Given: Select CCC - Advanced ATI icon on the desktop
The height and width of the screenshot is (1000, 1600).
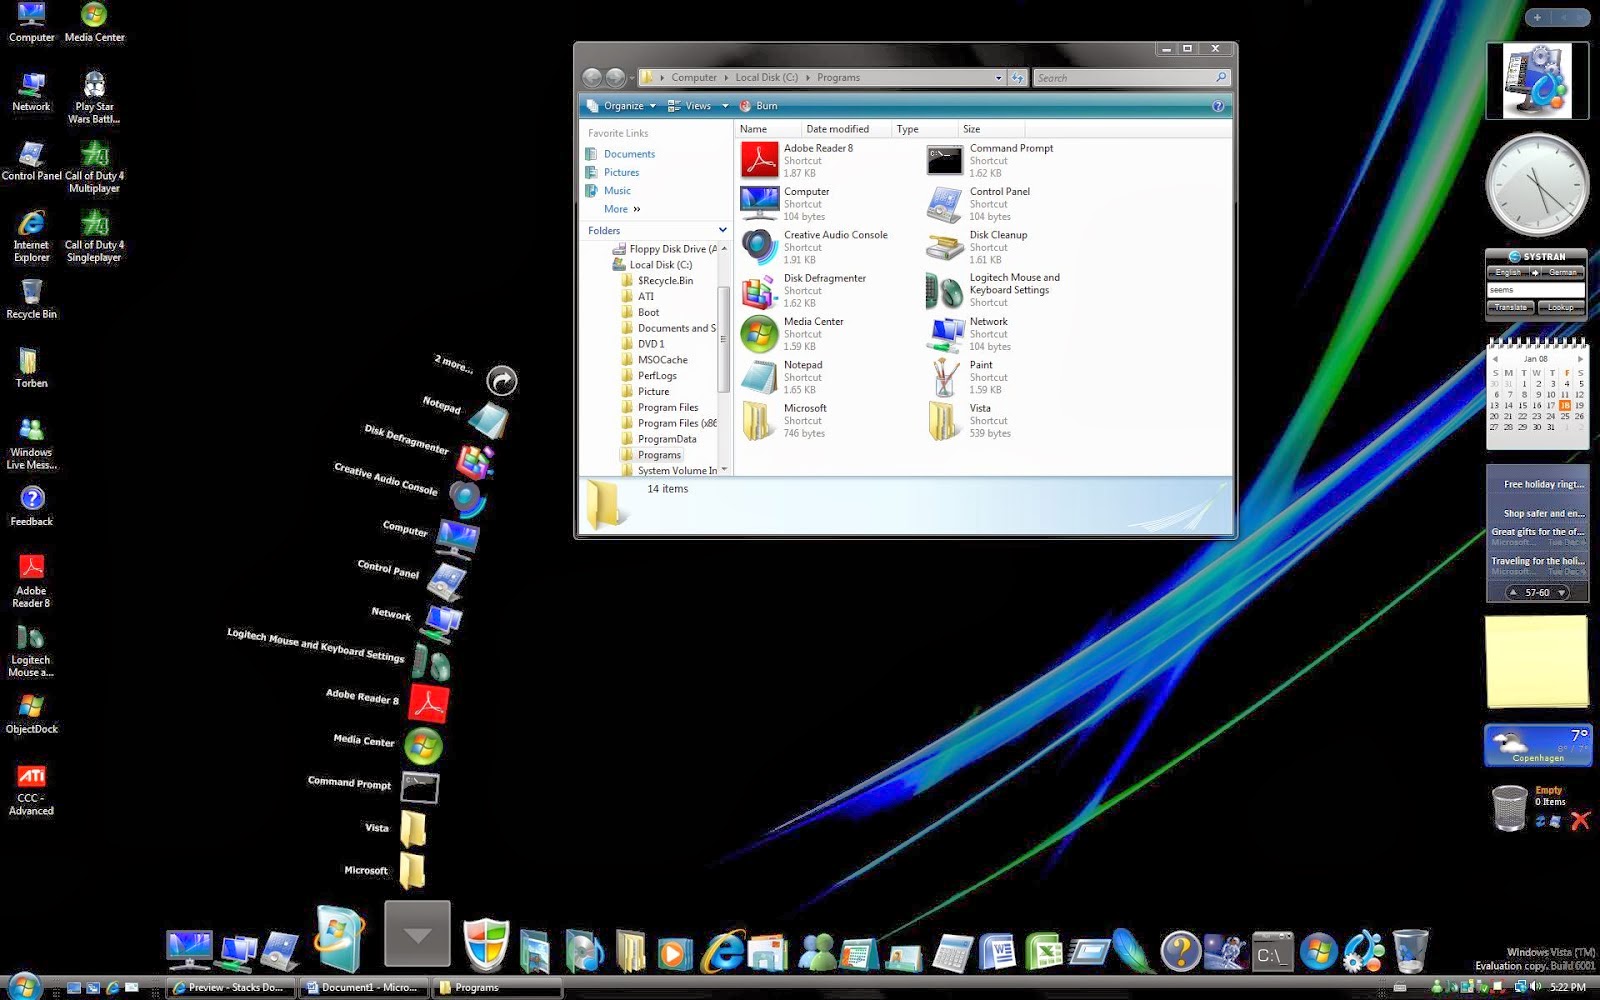Looking at the screenshot, I should 31,790.
